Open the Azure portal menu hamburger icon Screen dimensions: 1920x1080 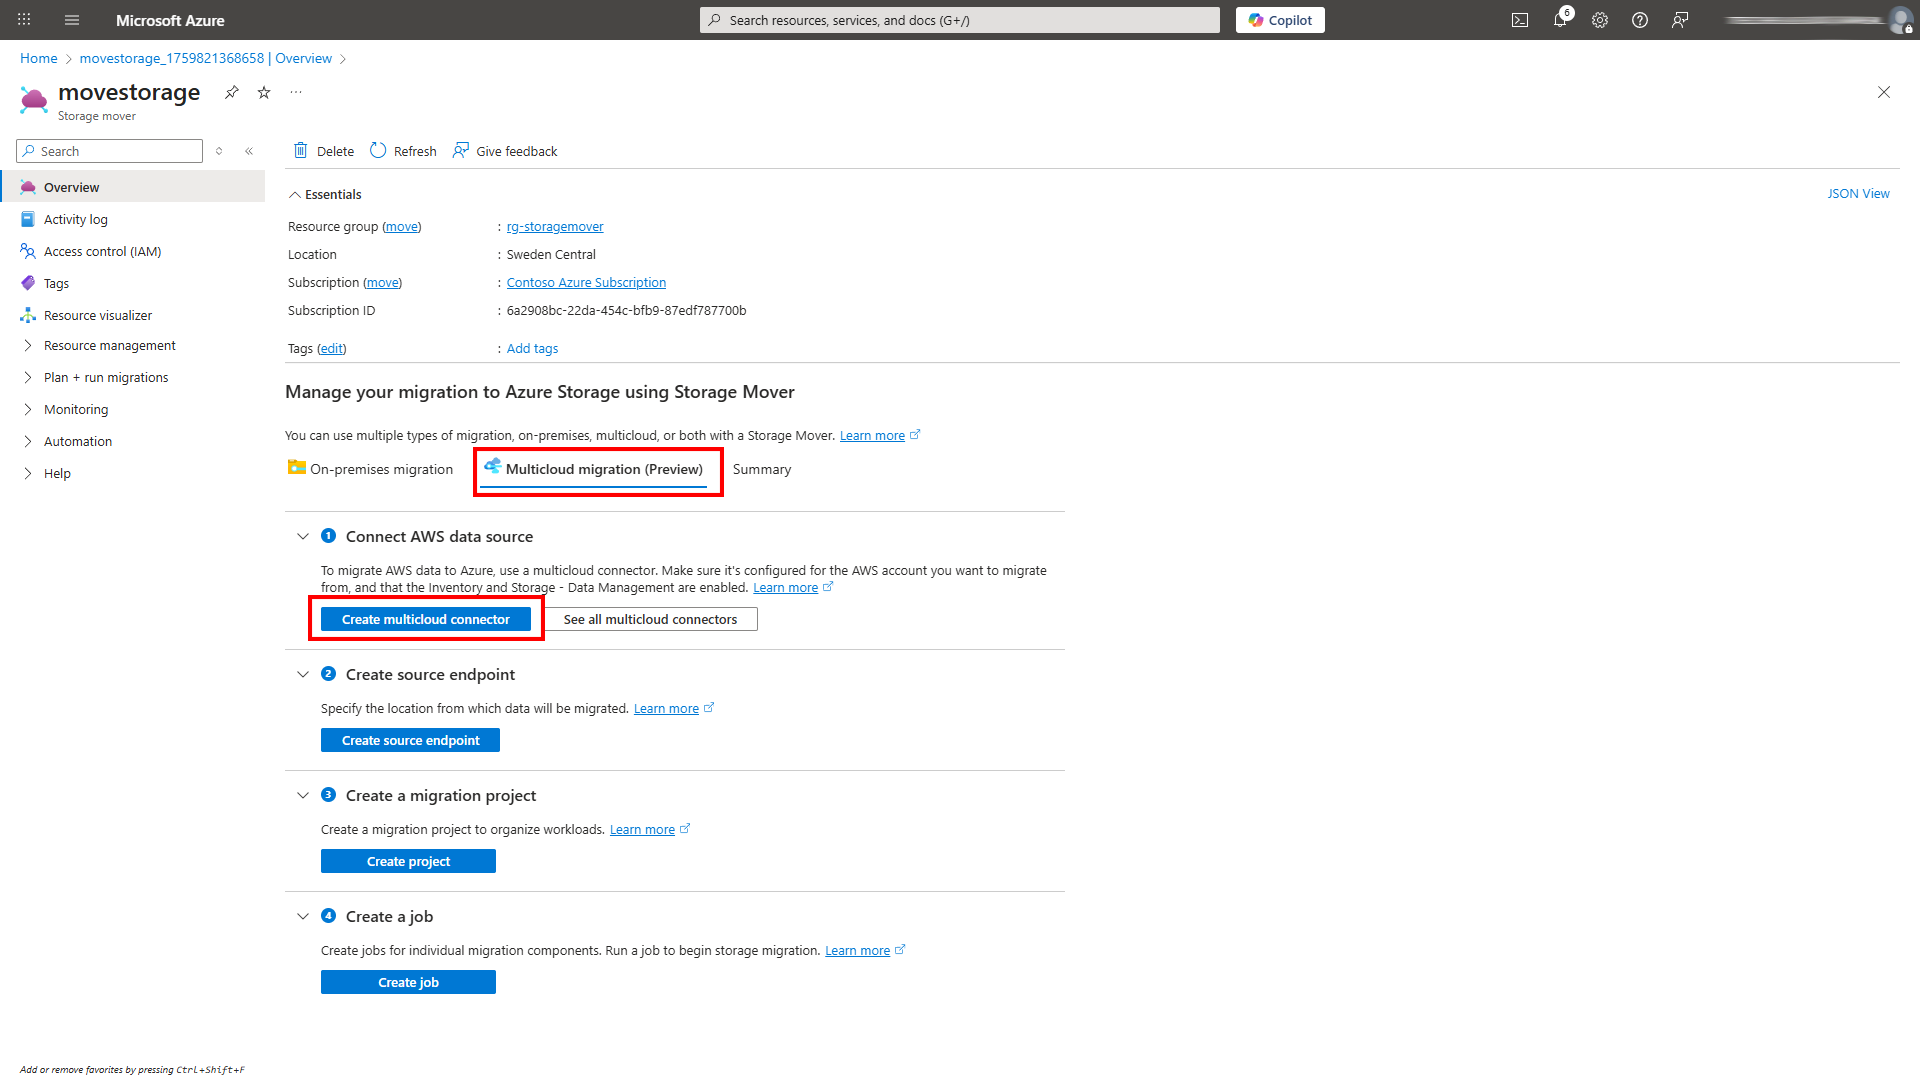(71, 20)
